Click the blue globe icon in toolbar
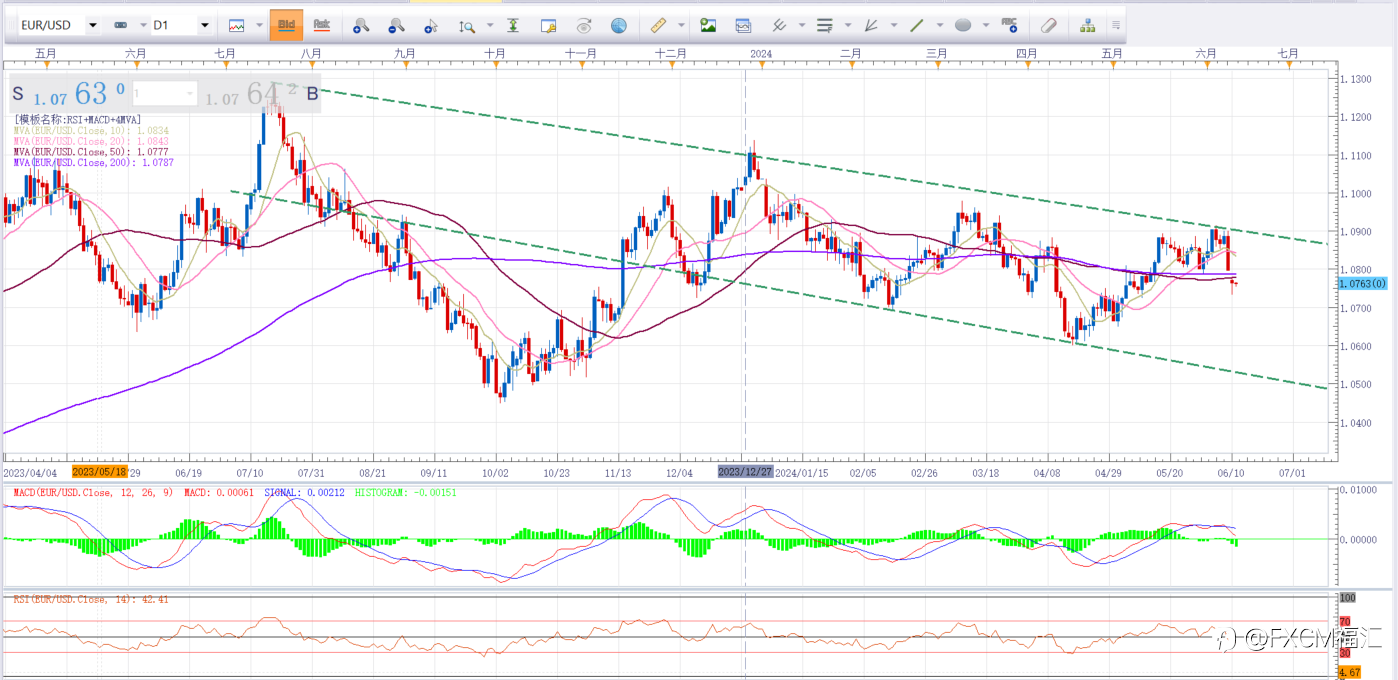This screenshot has height=680, width=1398. [619, 25]
